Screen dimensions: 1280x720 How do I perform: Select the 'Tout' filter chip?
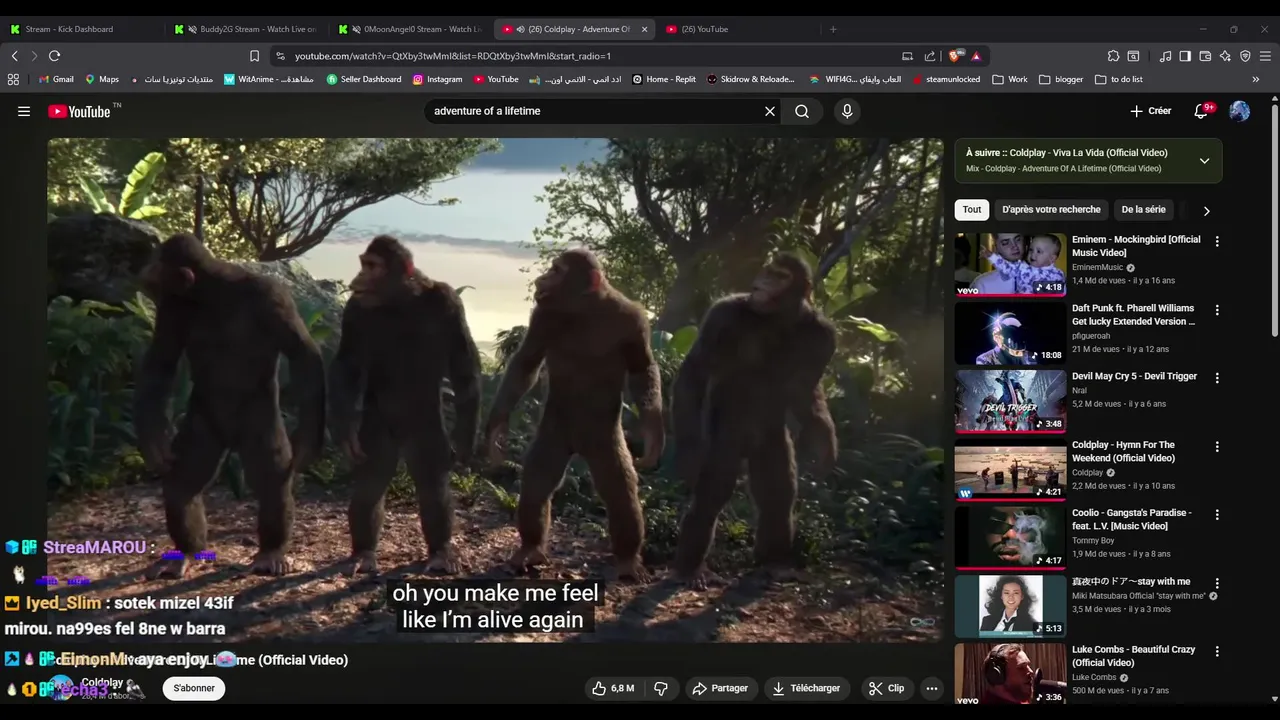pos(972,209)
